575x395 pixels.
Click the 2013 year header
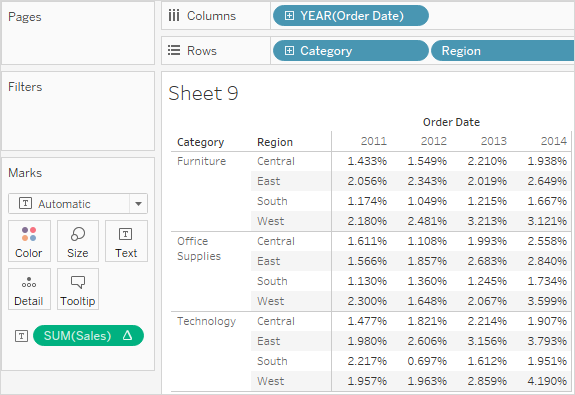pos(494,141)
